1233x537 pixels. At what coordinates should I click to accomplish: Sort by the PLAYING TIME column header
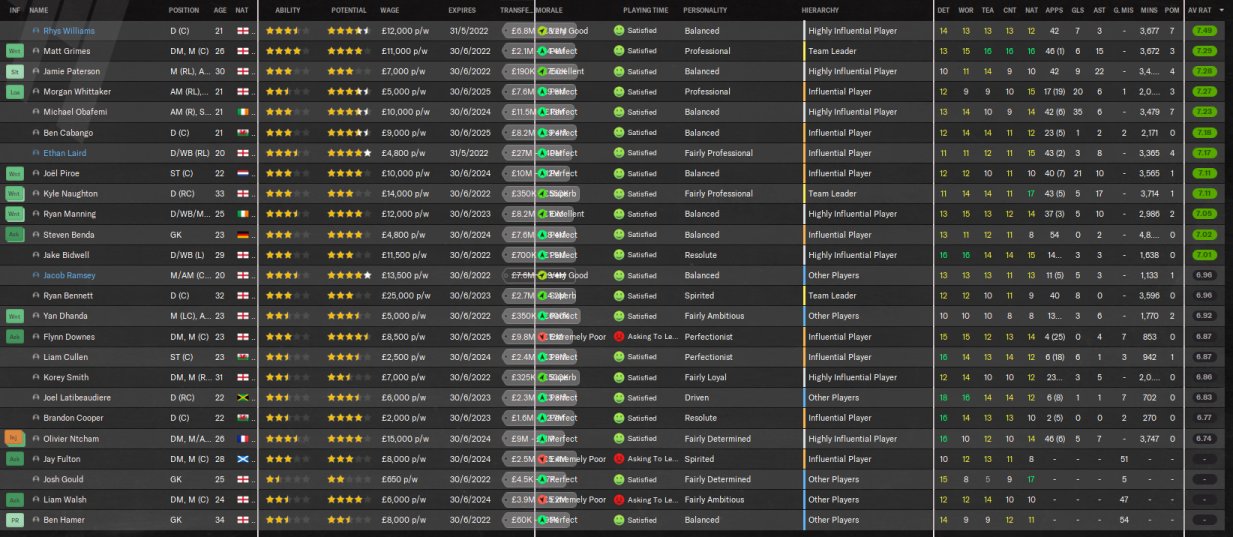(x=645, y=10)
